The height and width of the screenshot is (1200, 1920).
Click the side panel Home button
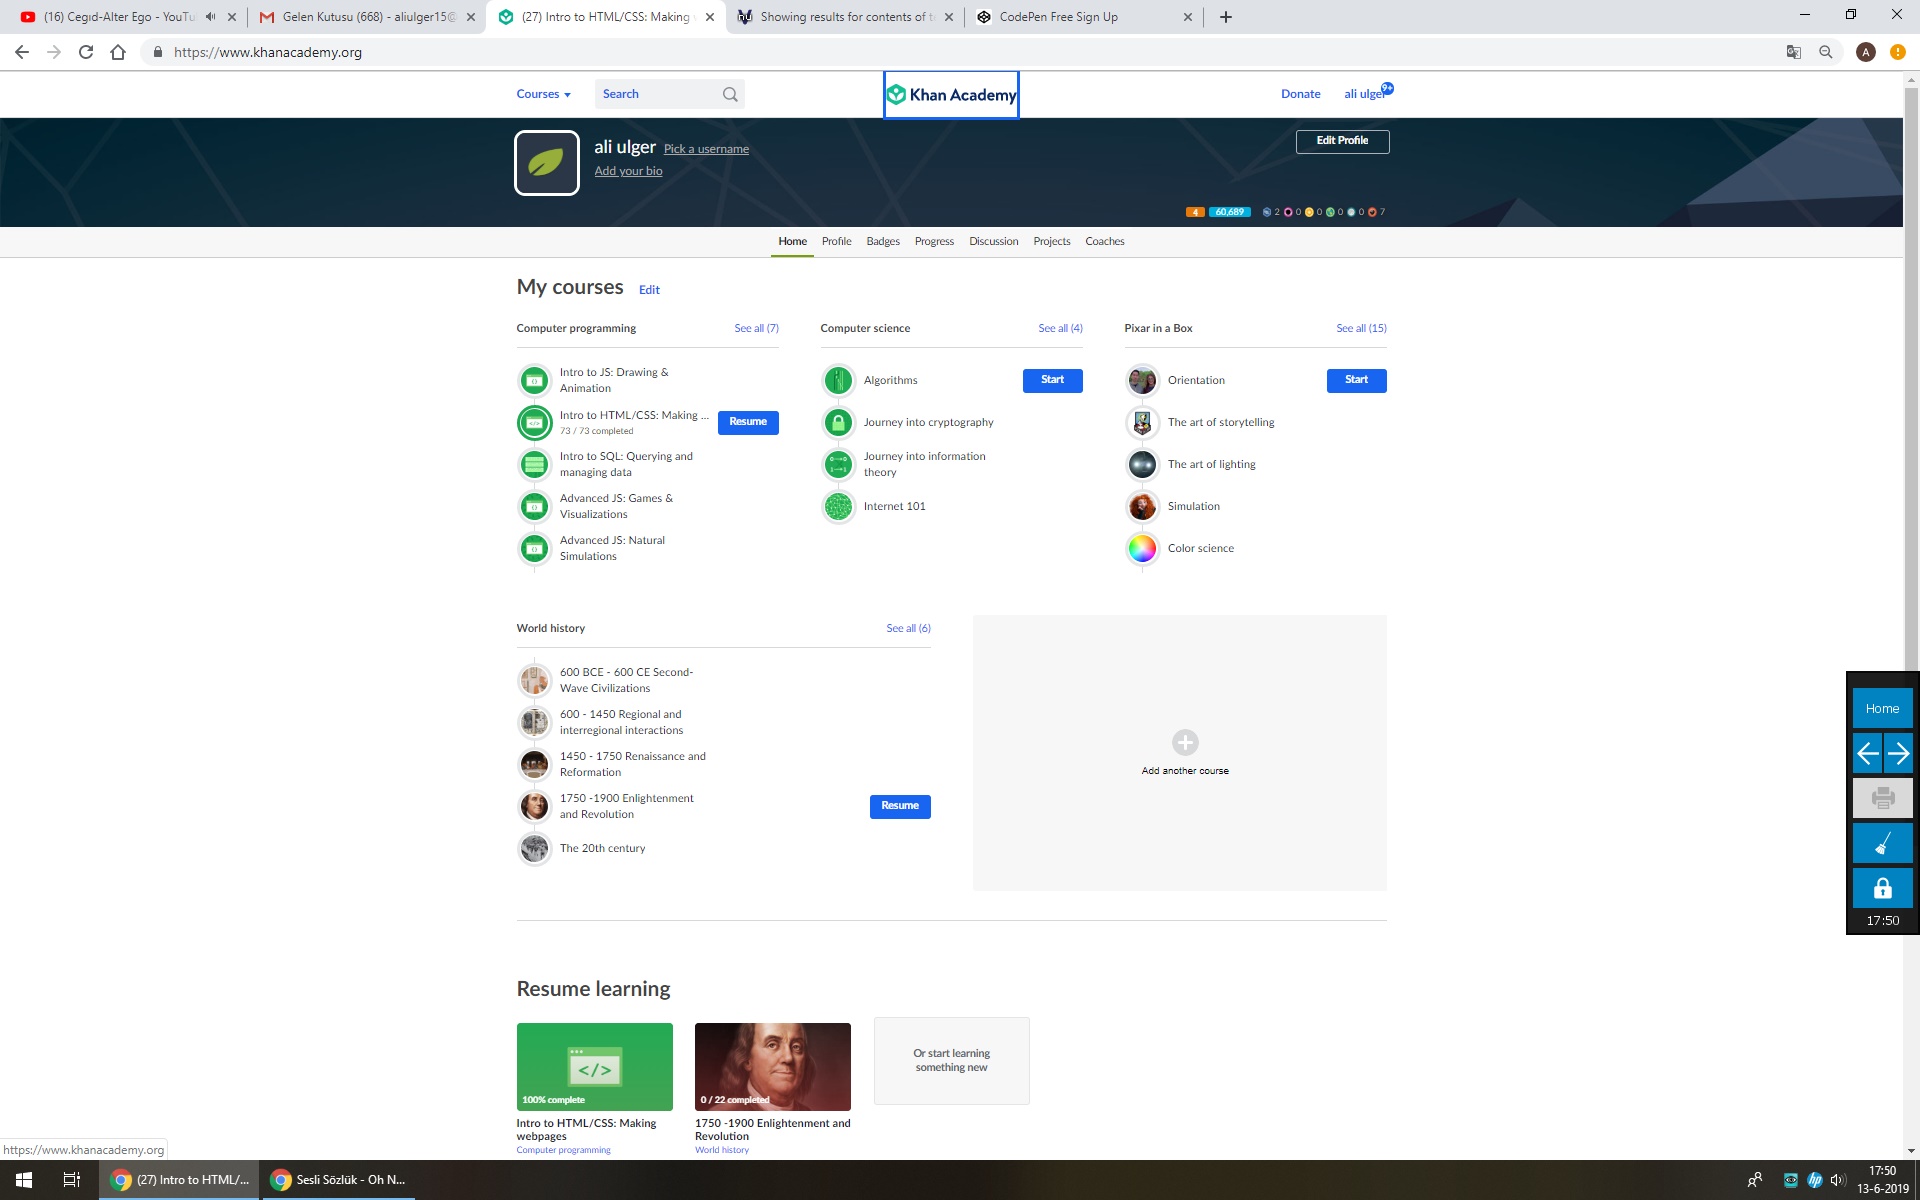(x=1882, y=708)
